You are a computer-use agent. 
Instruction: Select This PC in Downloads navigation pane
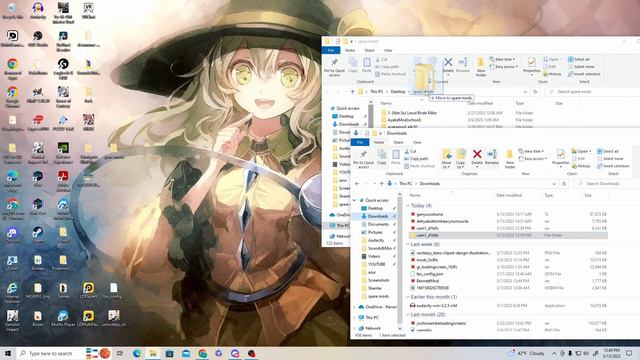click(x=371, y=318)
